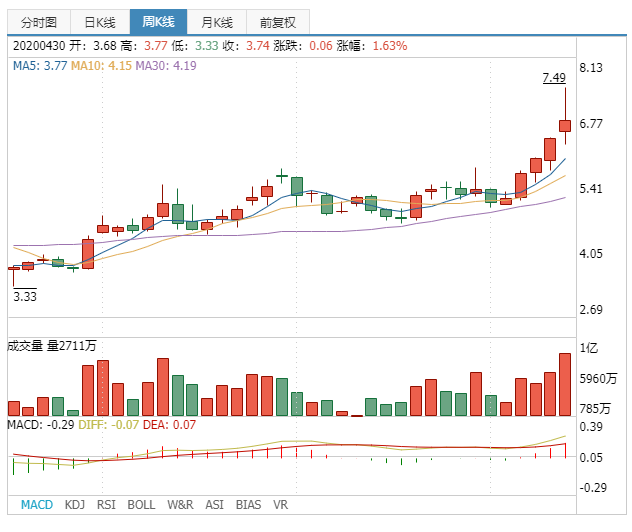
Task: Click the 前复权 adjustment tab
Action: click(277, 22)
